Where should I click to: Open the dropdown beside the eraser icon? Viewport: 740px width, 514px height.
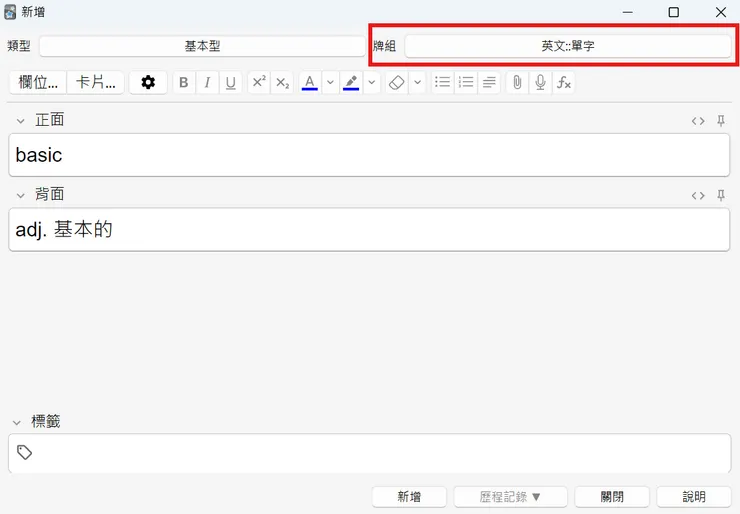coord(418,83)
